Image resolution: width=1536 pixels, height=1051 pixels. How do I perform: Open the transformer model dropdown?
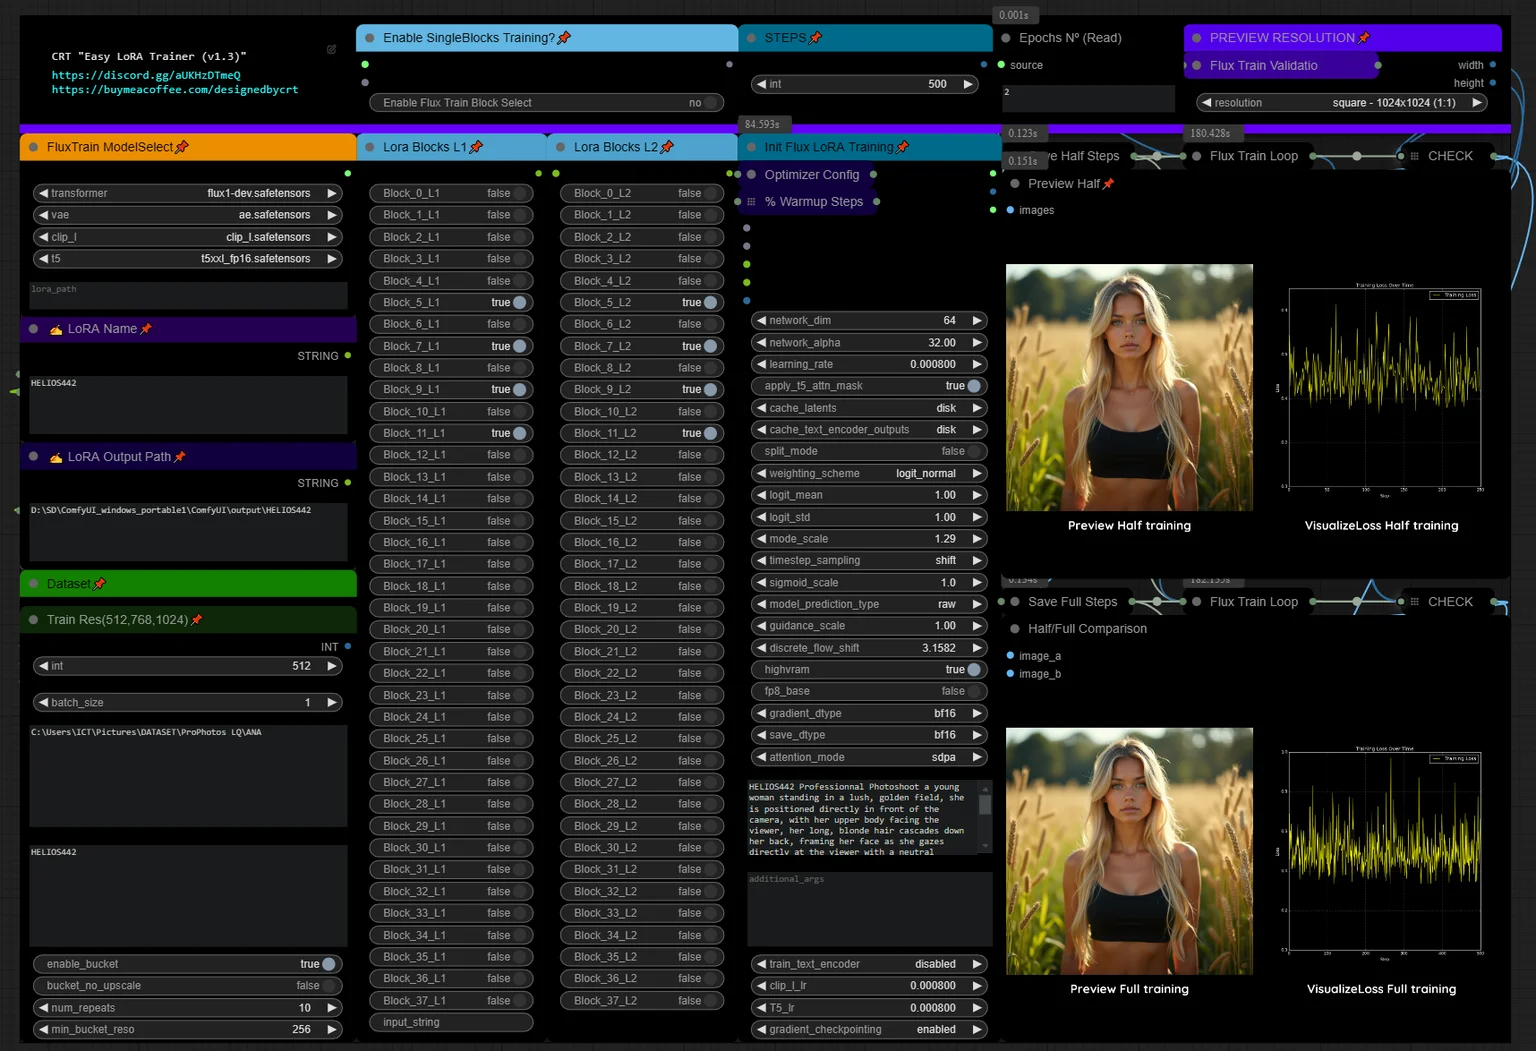(x=188, y=193)
